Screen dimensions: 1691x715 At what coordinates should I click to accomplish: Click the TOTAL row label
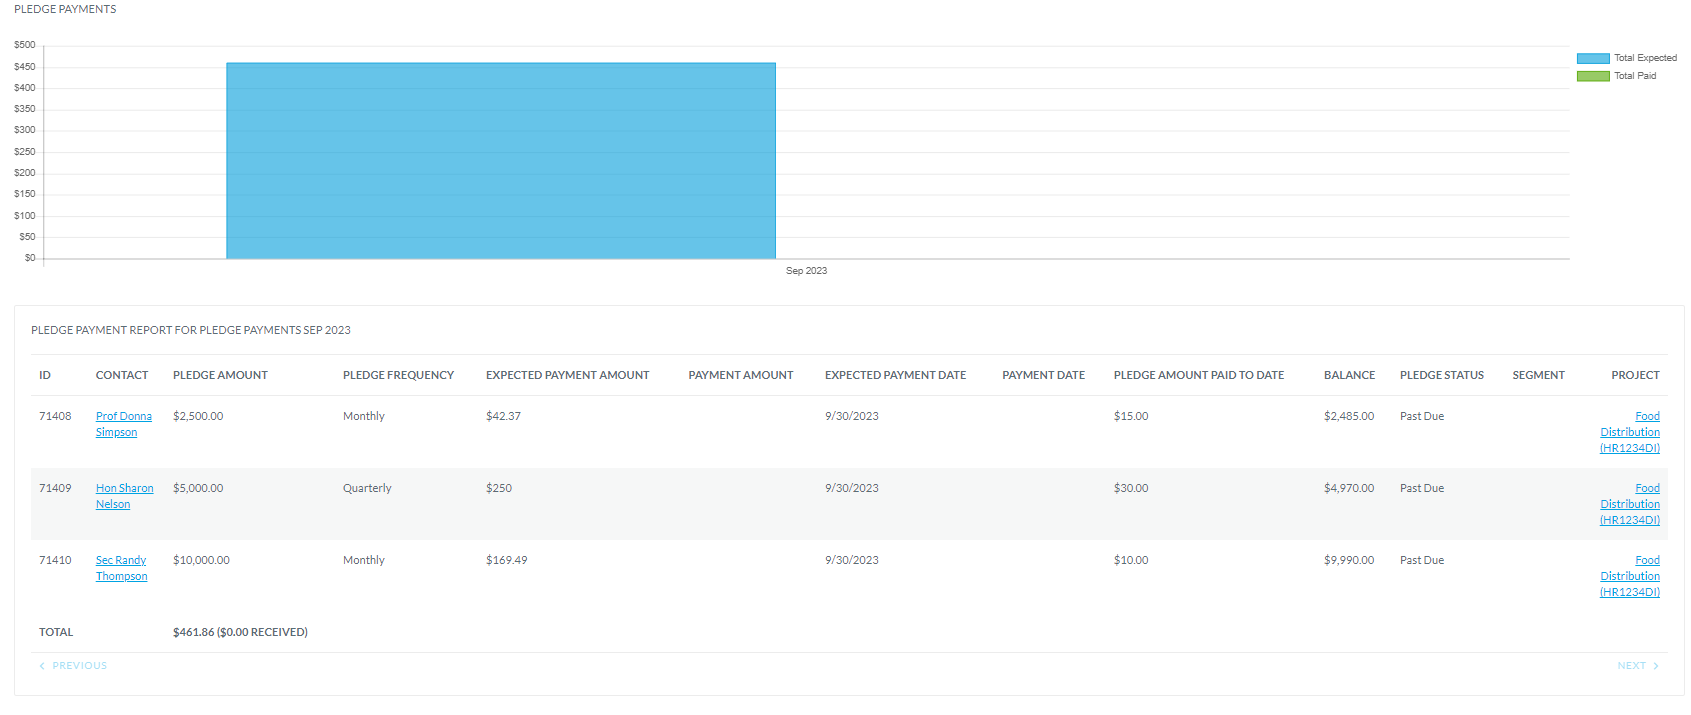[56, 632]
